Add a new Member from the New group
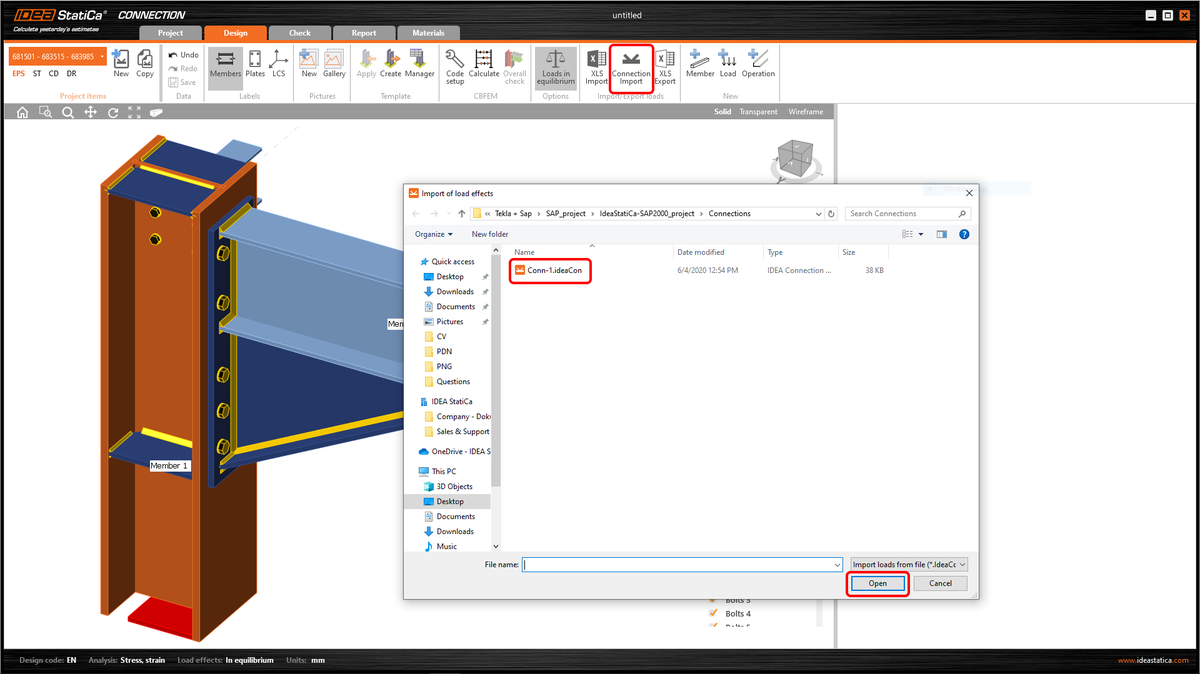The height and width of the screenshot is (674, 1200). coord(699,65)
